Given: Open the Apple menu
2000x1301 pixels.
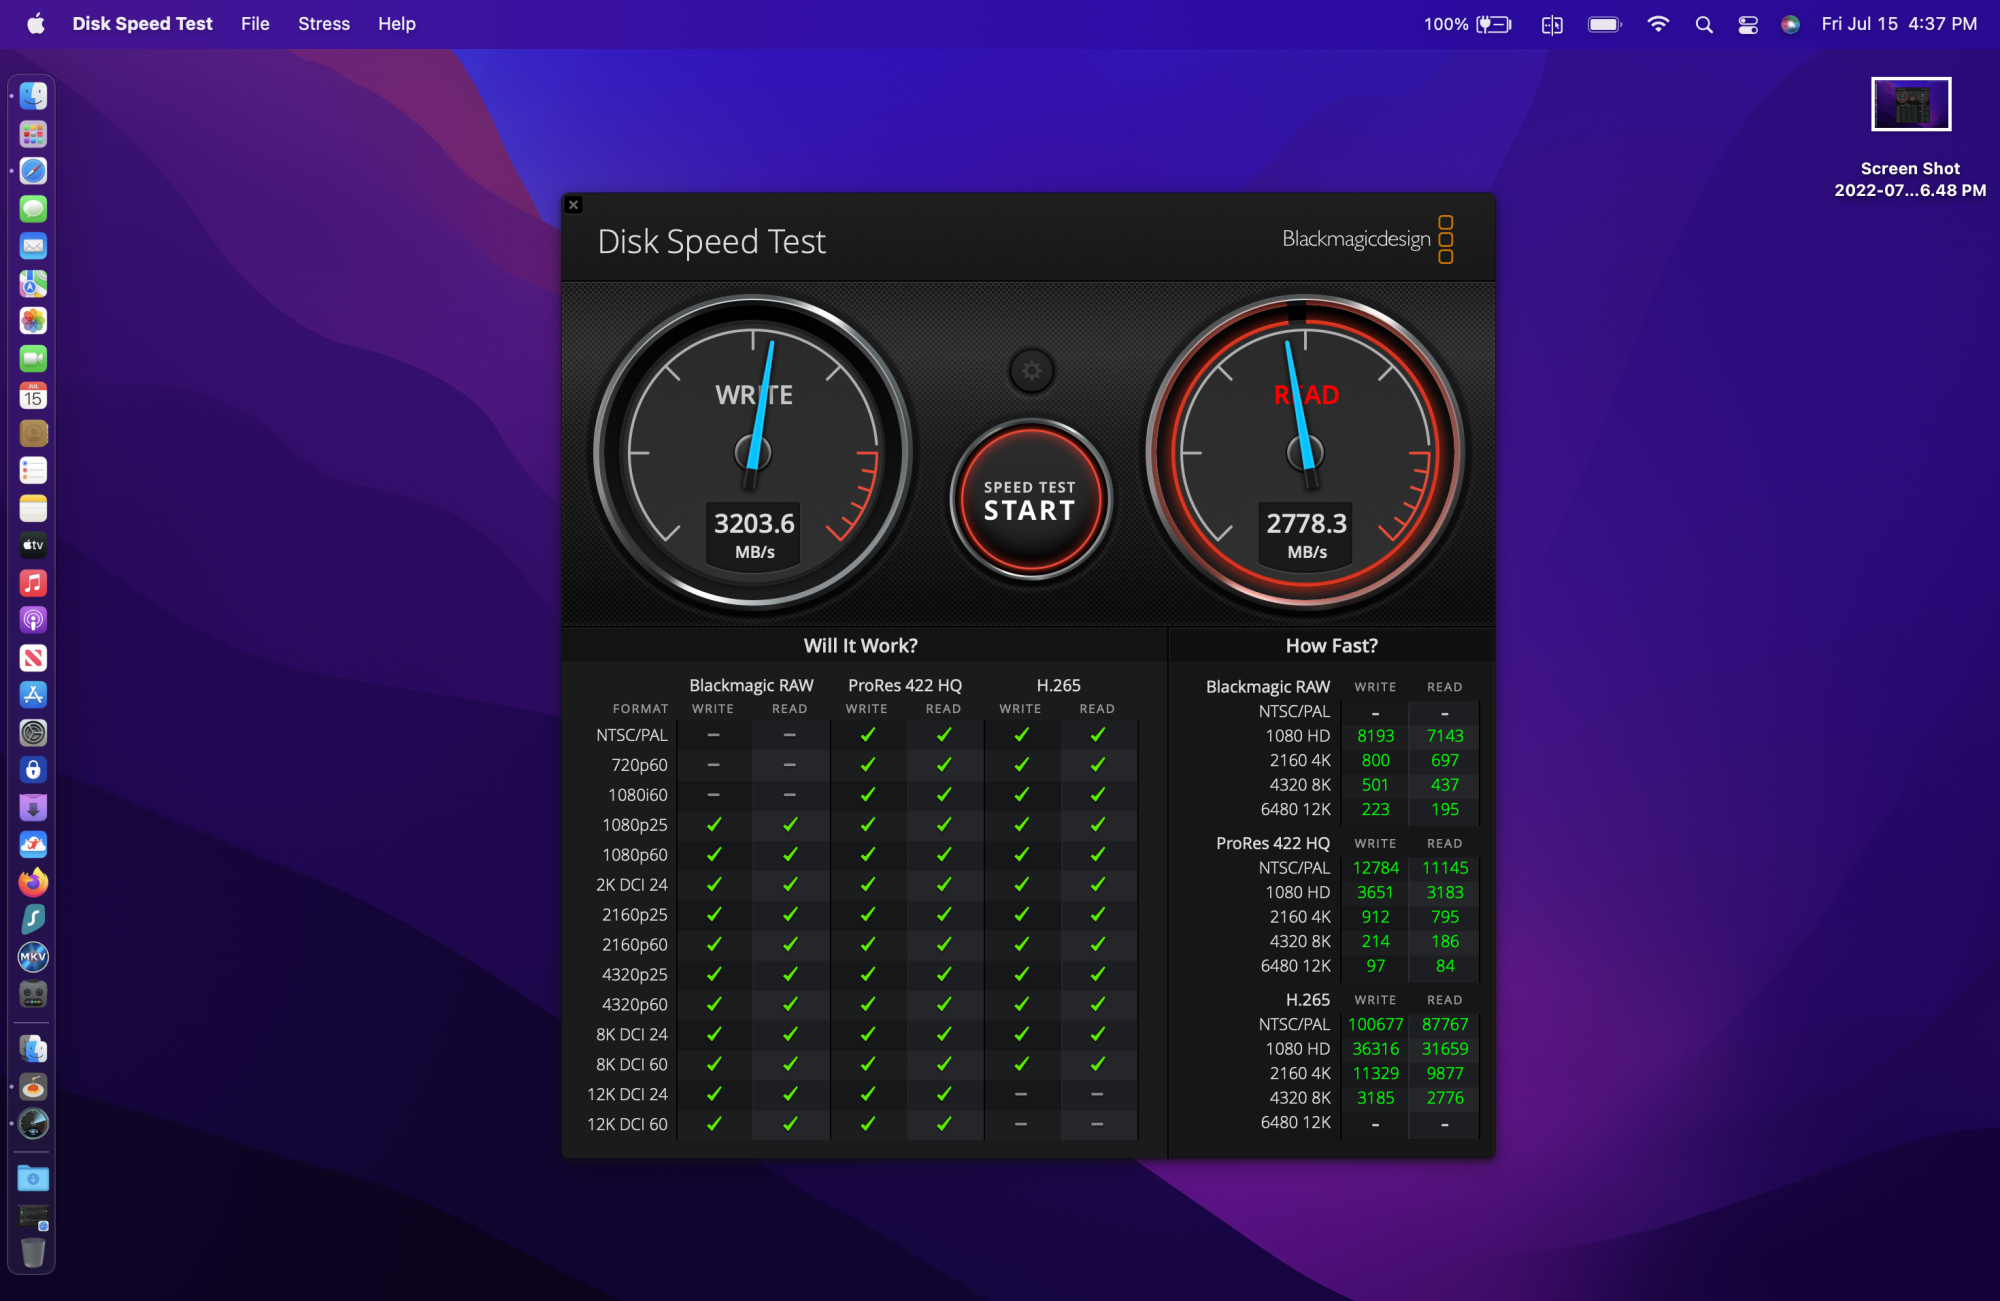Looking at the screenshot, I should coord(36,24).
